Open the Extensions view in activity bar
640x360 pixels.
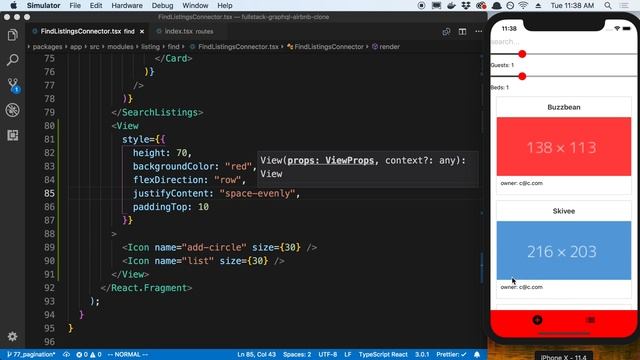(13, 135)
